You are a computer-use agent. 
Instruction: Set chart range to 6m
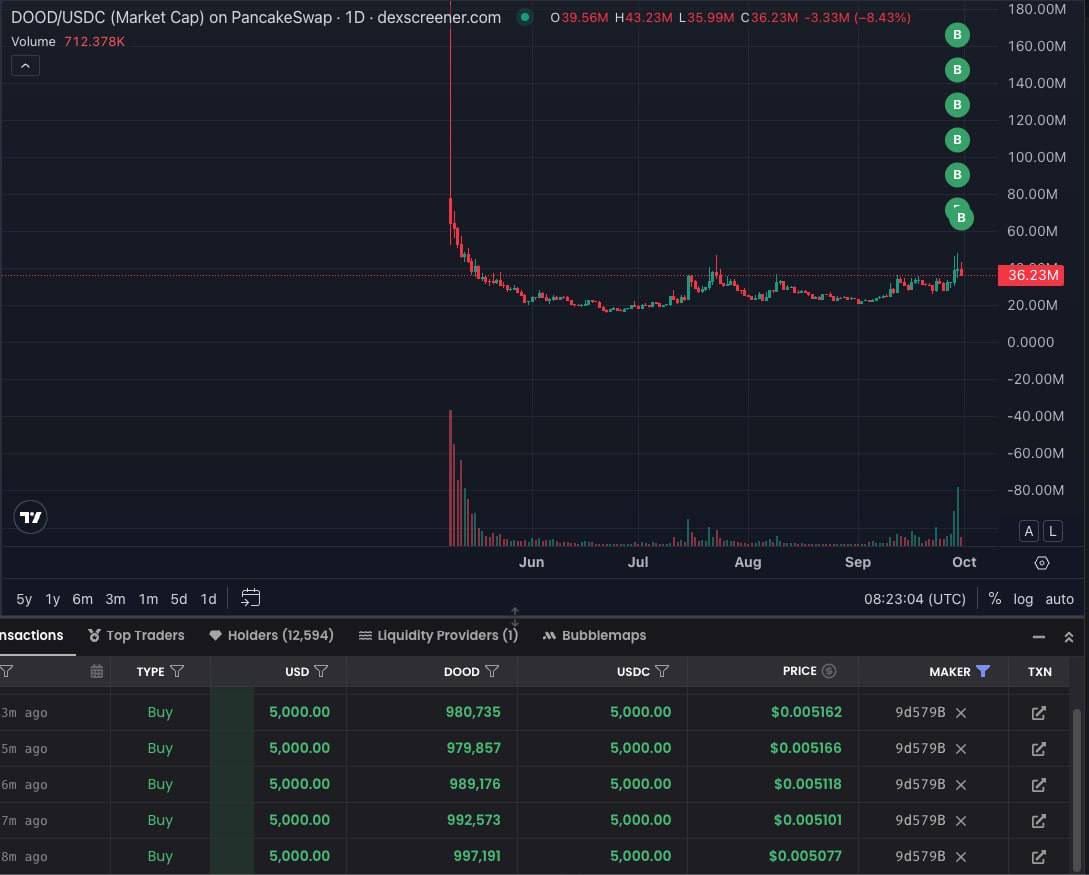[83, 599]
